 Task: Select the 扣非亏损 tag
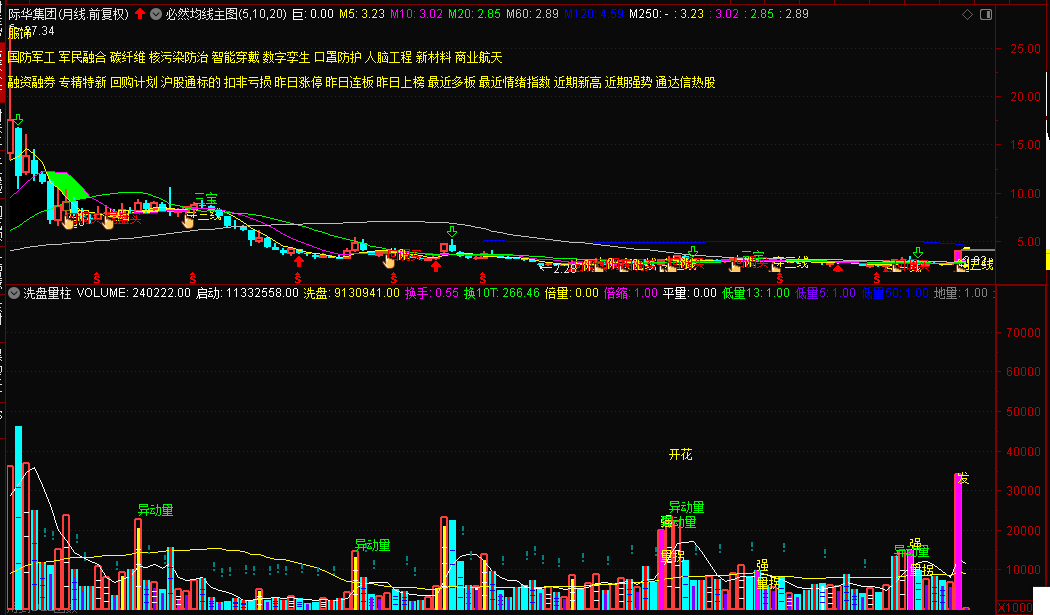click(248, 82)
